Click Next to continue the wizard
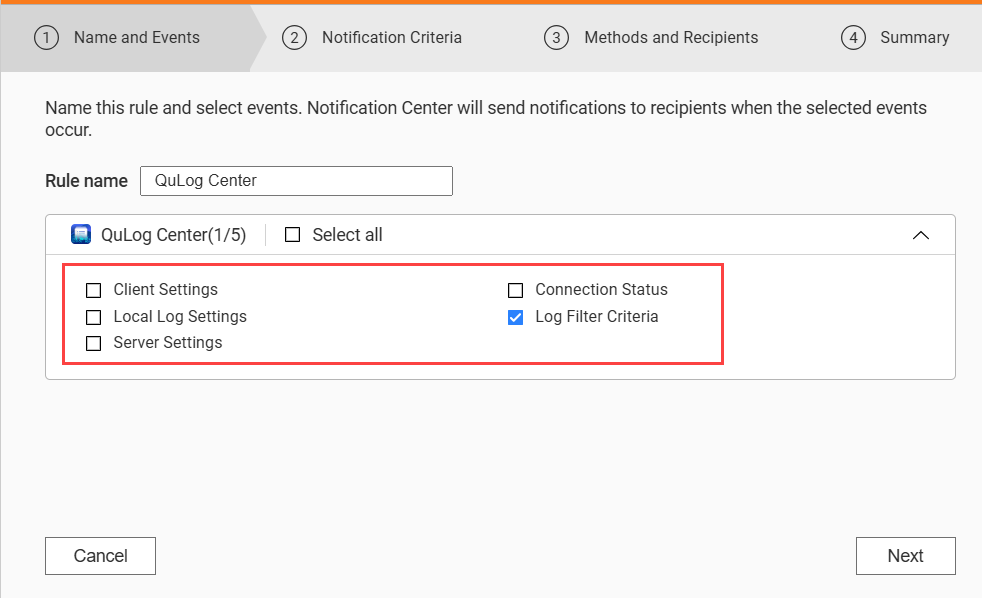The image size is (982, 598). pos(905,556)
